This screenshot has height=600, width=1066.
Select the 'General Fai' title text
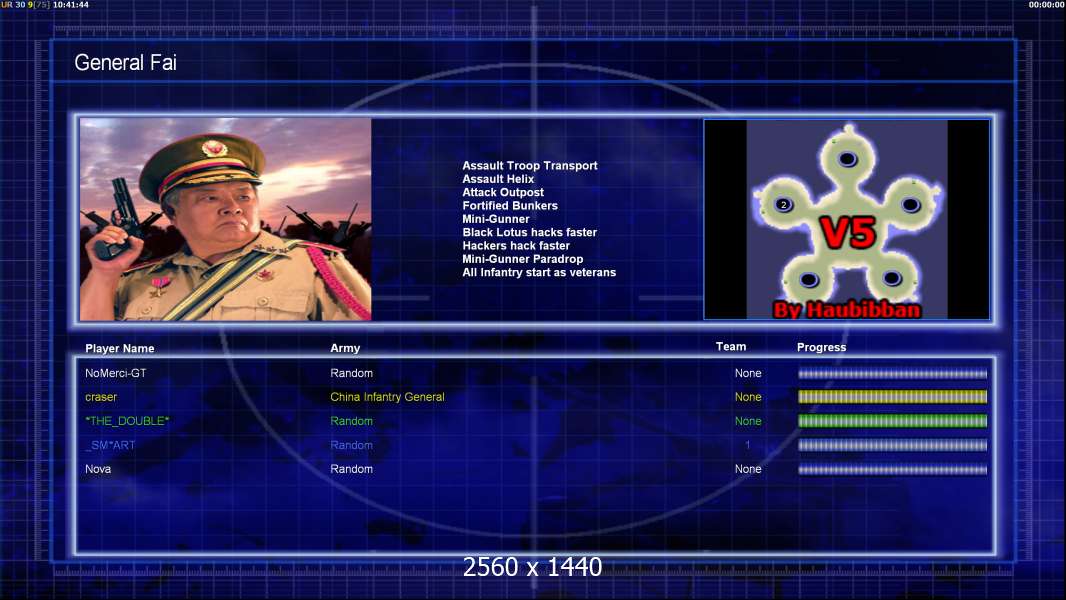125,63
